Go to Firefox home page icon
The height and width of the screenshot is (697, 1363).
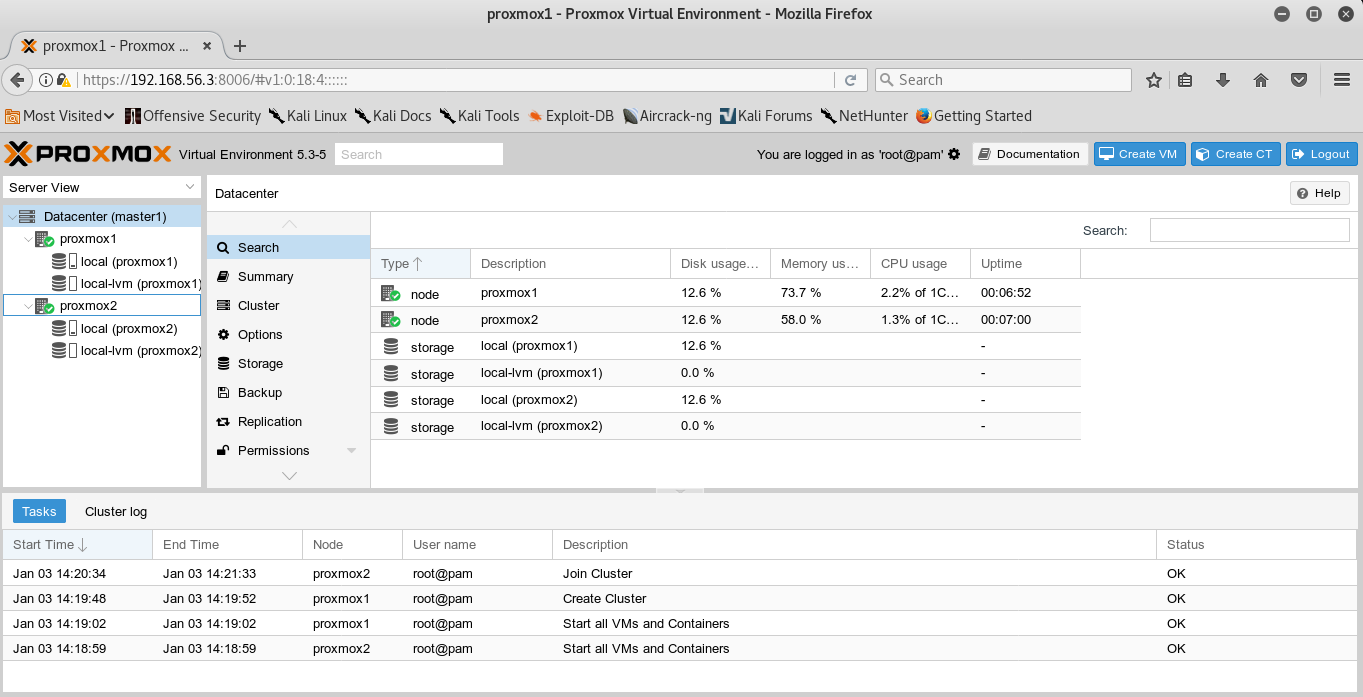tap(1261, 80)
